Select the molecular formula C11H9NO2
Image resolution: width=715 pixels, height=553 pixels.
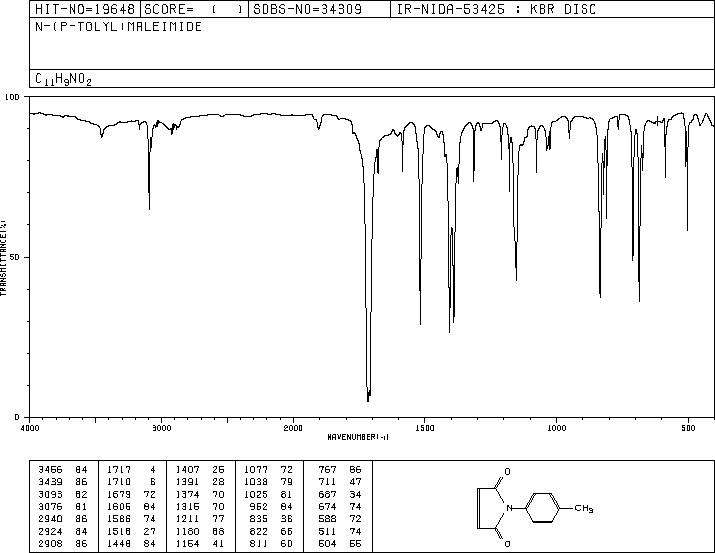coord(63,80)
